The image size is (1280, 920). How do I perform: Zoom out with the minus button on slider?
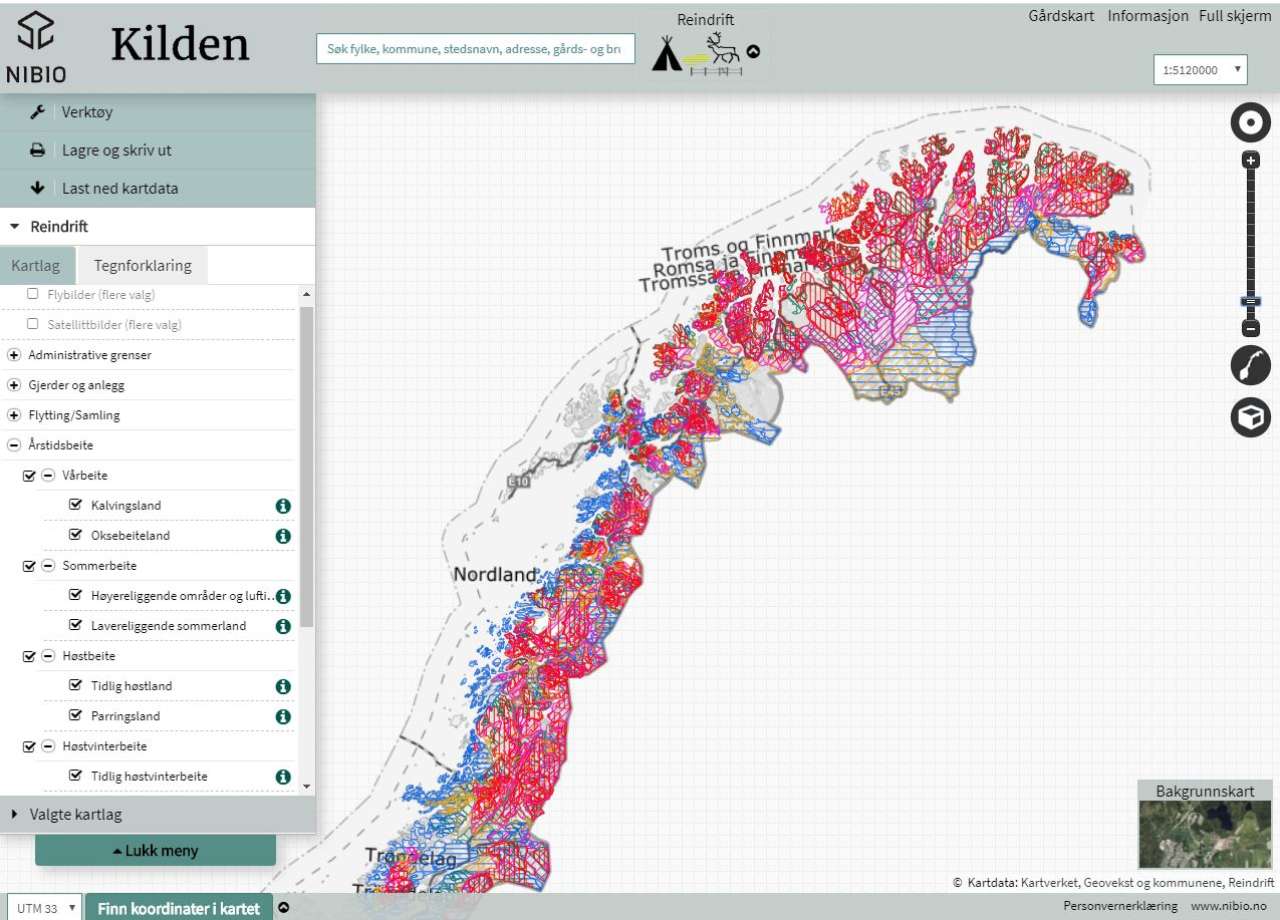point(1250,328)
